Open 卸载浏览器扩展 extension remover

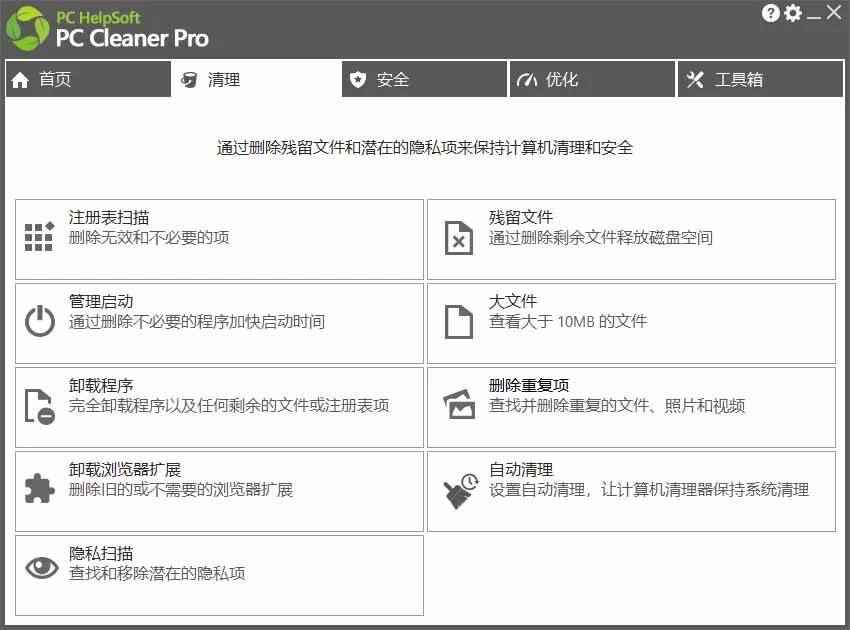(219, 491)
